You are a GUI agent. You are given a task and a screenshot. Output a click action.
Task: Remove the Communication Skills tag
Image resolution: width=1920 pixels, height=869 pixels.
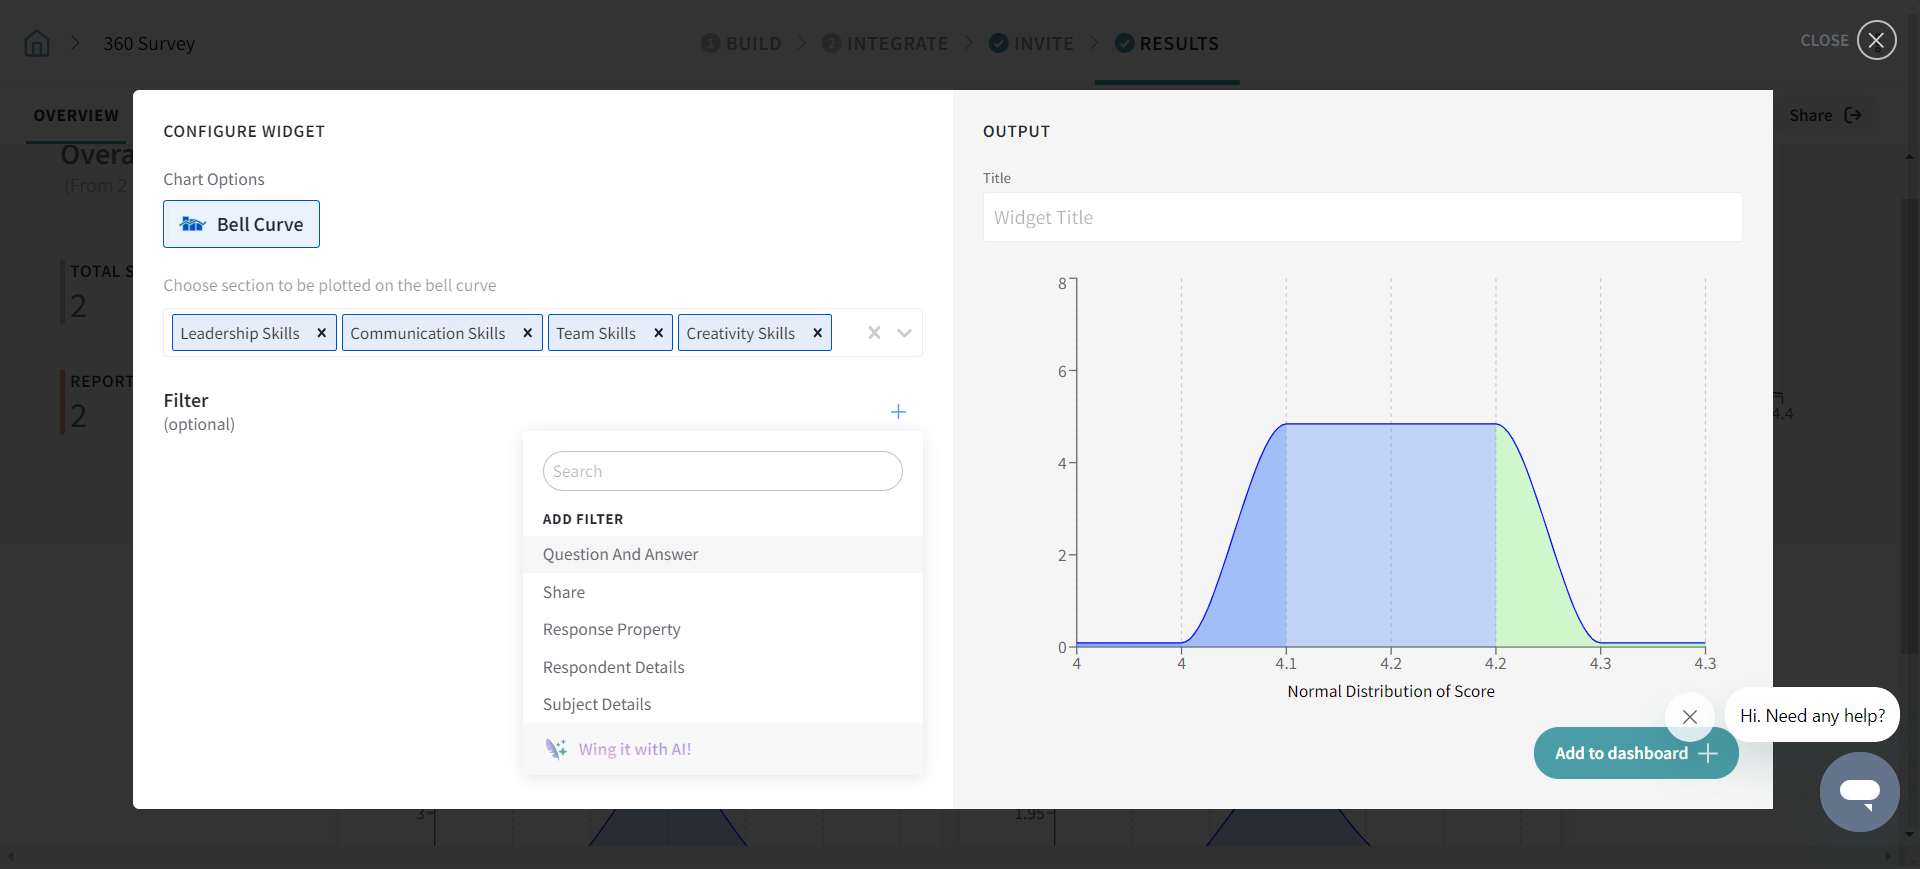point(527,333)
